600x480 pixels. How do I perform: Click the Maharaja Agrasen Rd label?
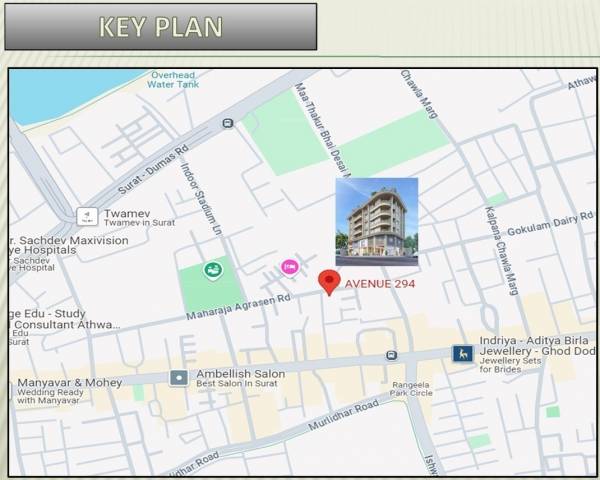238,307
